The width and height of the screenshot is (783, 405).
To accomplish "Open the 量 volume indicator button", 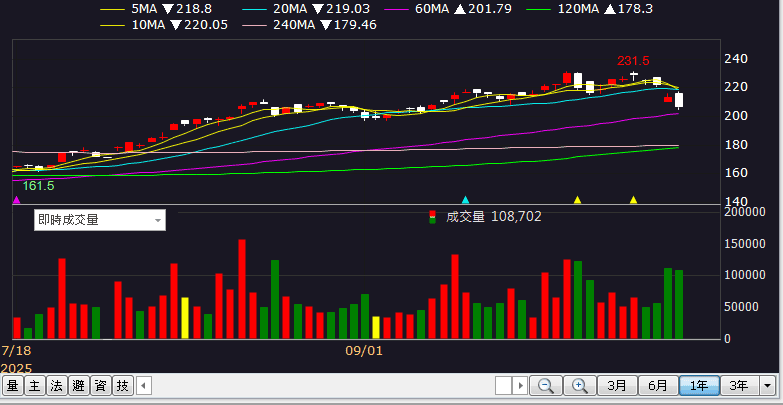I will pyautogui.click(x=13, y=385).
